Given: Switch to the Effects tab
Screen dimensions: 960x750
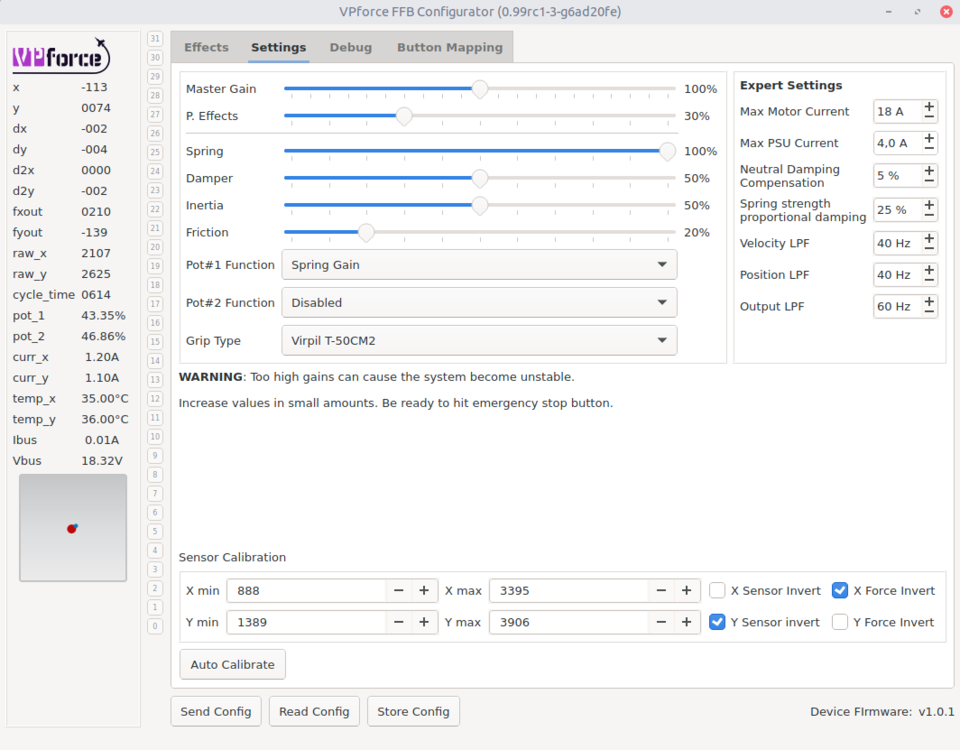Looking at the screenshot, I should coord(206,47).
